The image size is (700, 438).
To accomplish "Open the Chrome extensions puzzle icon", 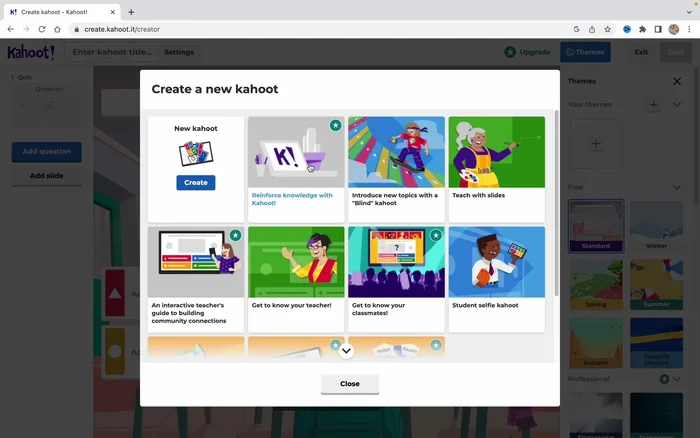I will click(642, 30).
